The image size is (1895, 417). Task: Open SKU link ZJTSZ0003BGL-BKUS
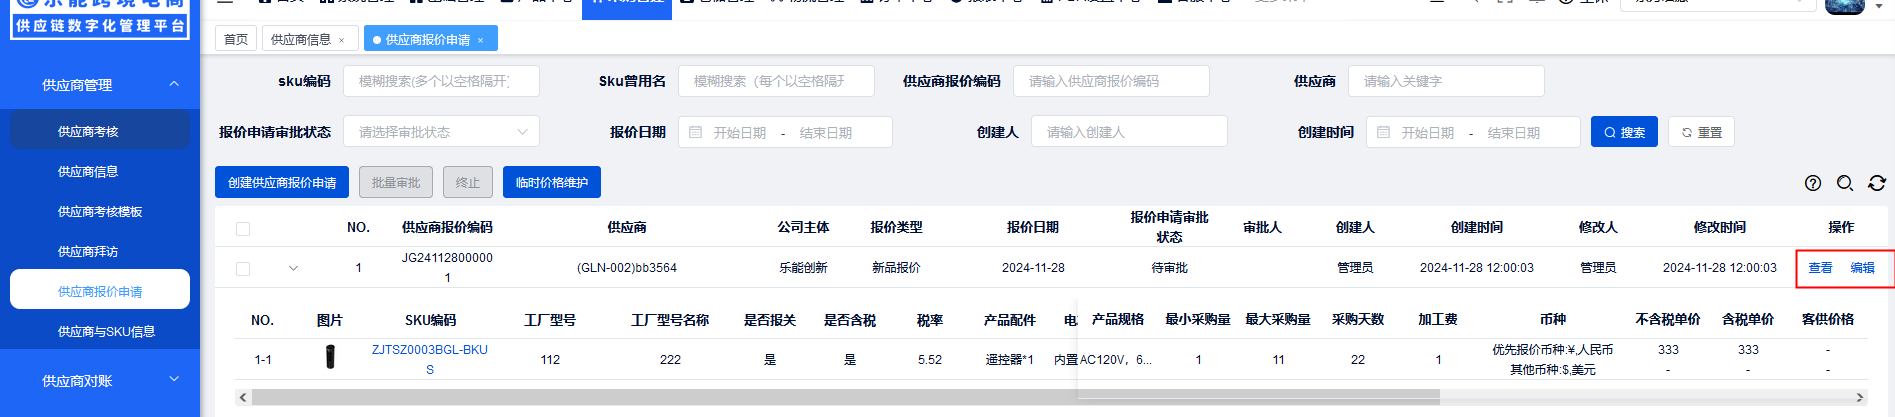[x=430, y=360]
